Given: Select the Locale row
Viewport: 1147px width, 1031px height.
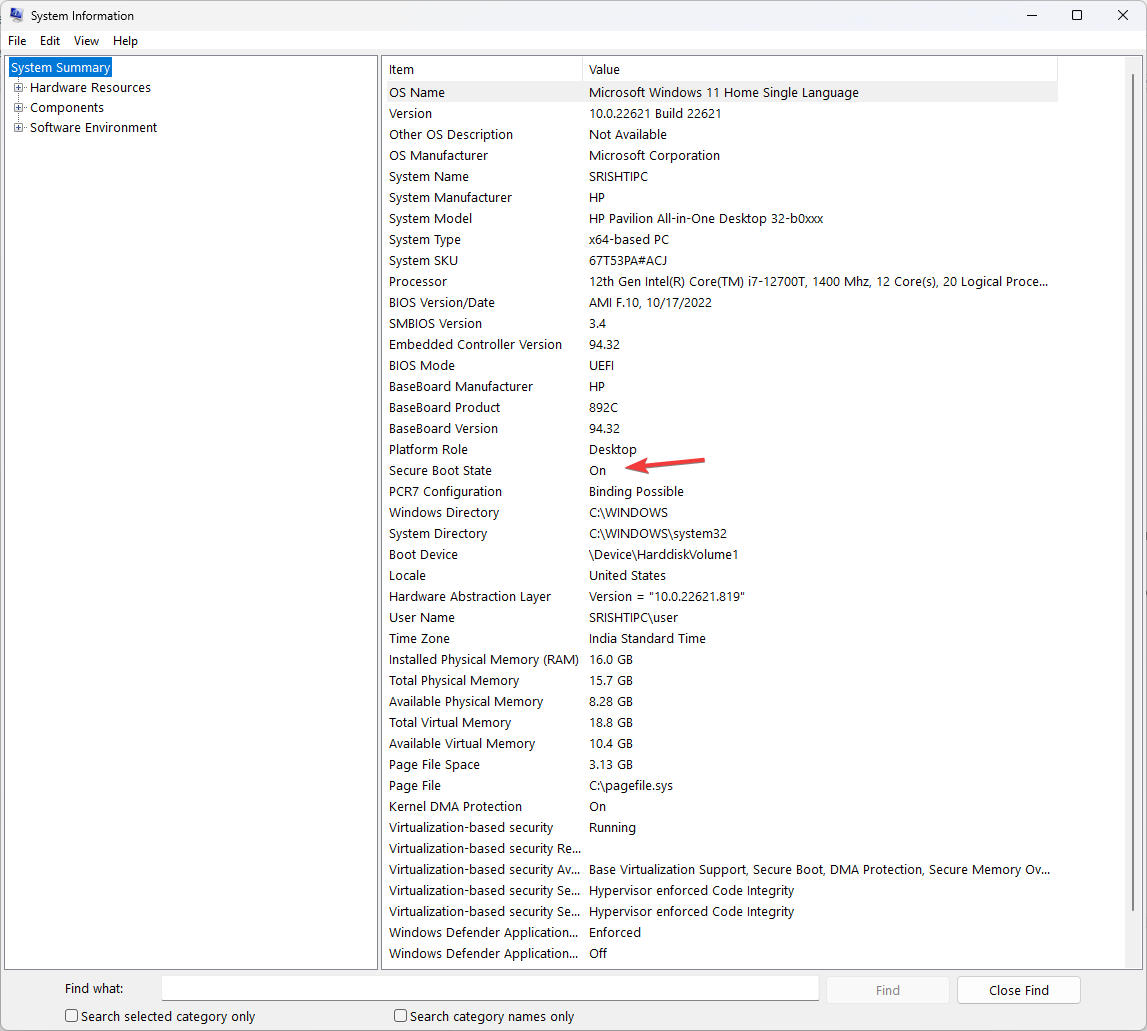Looking at the screenshot, I should [x=722, y=576].
